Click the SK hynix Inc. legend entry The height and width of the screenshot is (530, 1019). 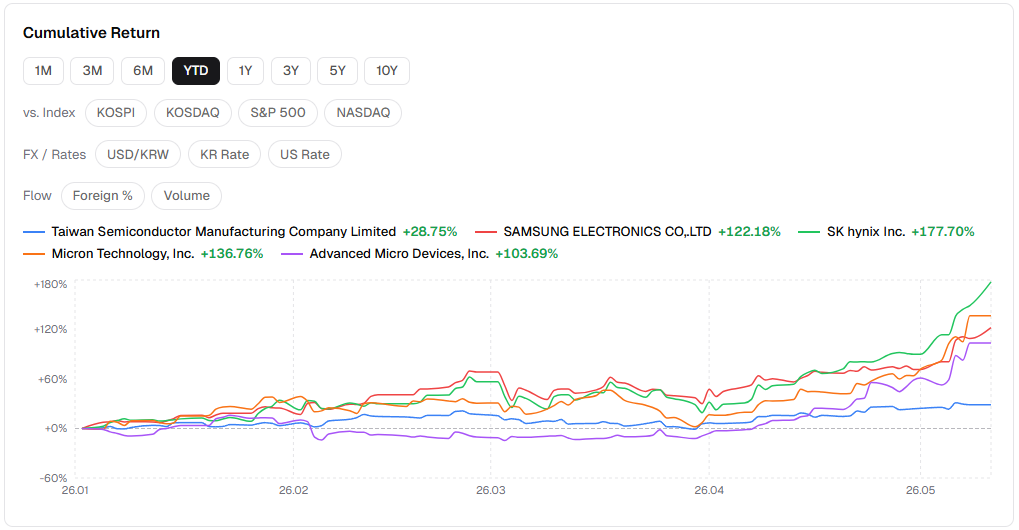(x=886, y=232)
